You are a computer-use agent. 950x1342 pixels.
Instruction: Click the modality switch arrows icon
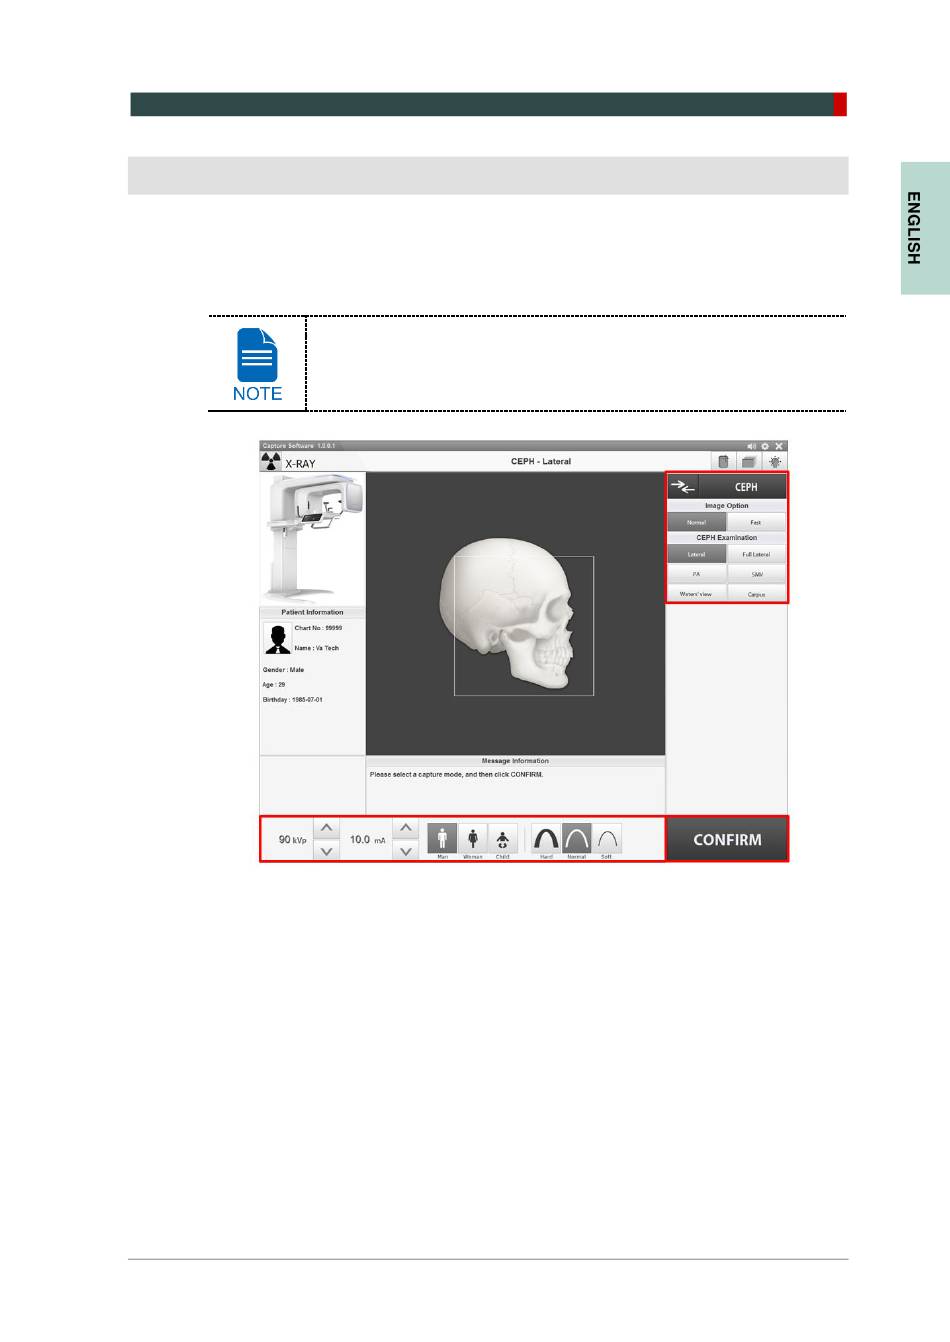point(683,487)
